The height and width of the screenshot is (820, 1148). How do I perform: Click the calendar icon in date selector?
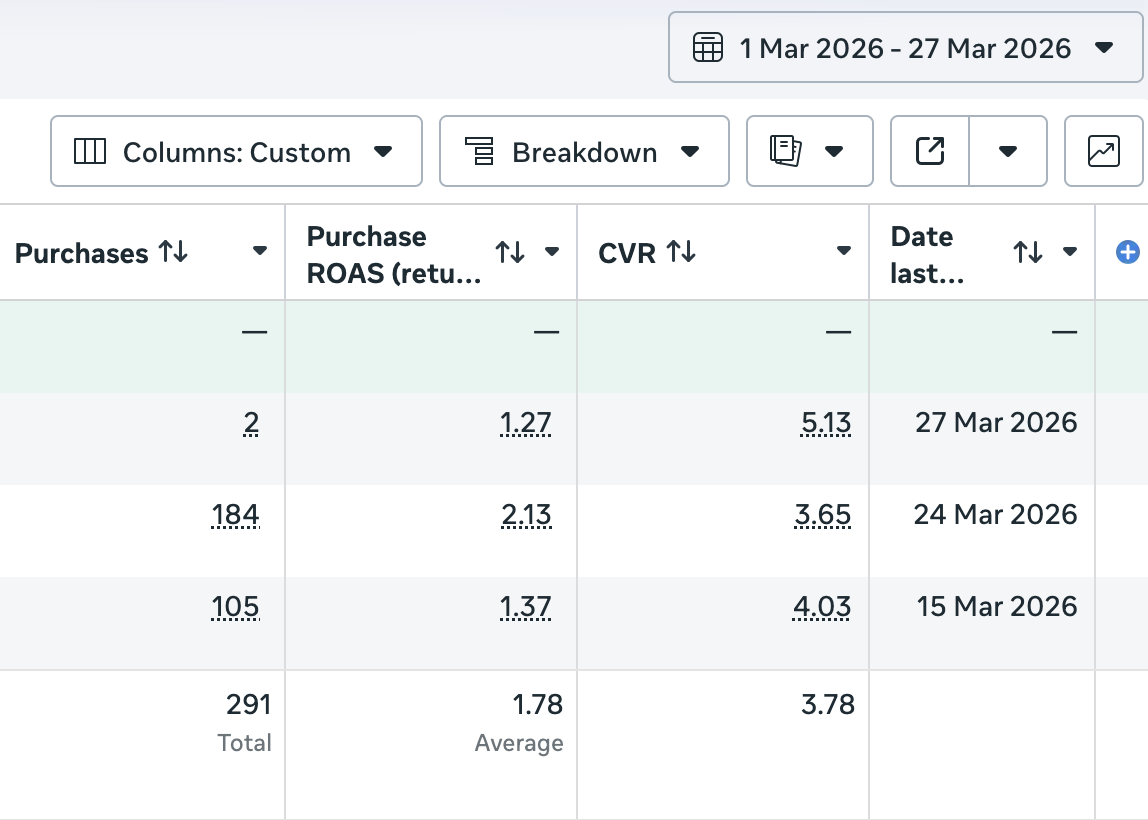click(x=707, y=48)
